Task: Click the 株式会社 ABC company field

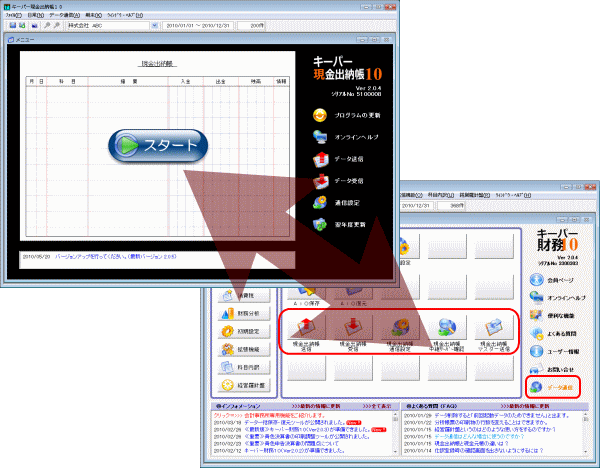Action: [x=108, y=26]
